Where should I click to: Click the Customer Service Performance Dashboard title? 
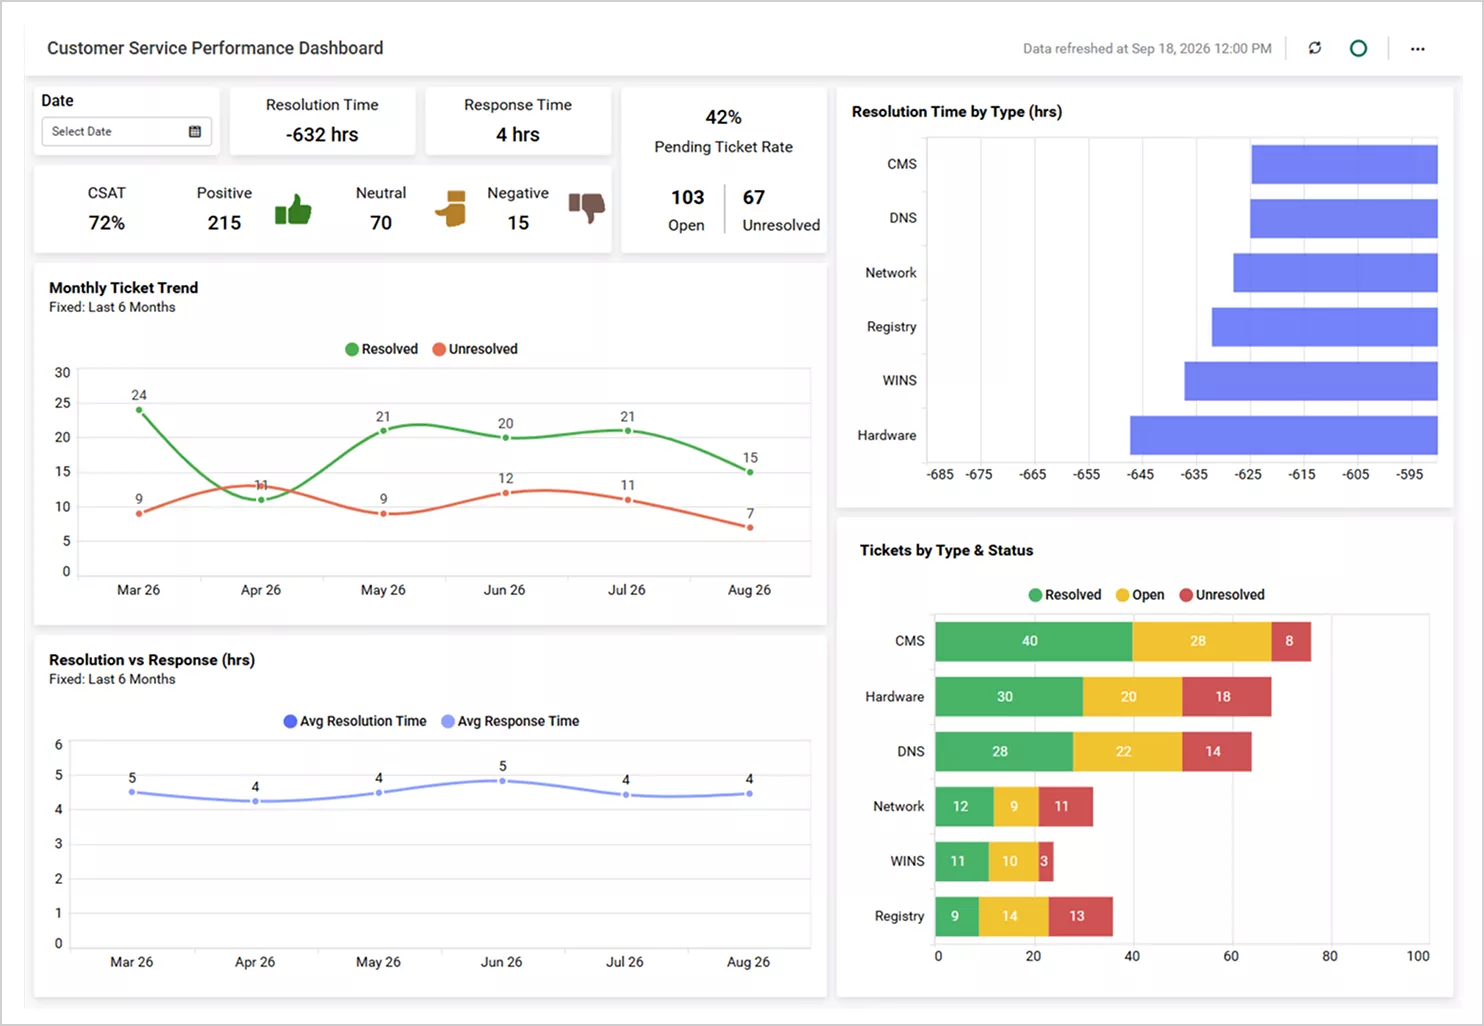click(215, 48)
